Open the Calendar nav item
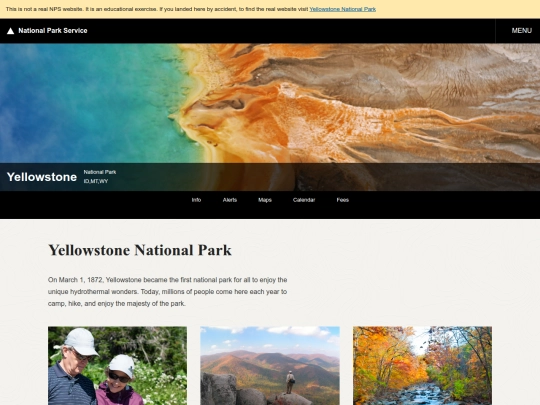540x405 pixels. point(304,200)
